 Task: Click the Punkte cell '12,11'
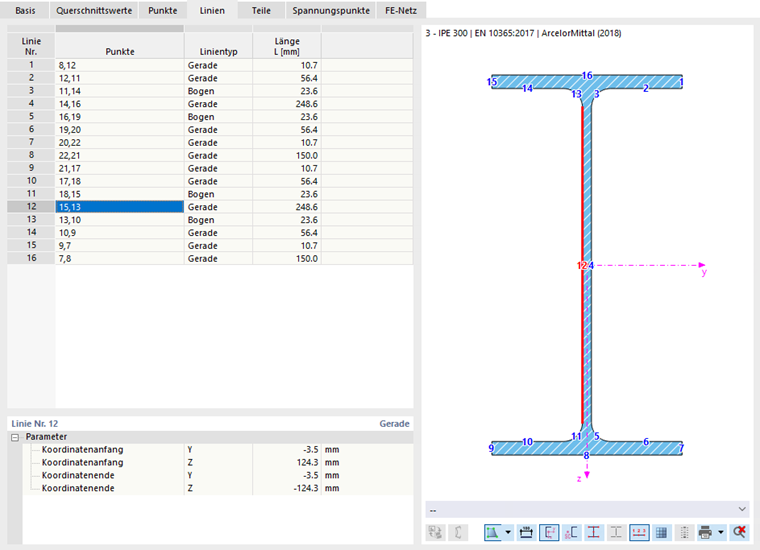coord(120,78)
